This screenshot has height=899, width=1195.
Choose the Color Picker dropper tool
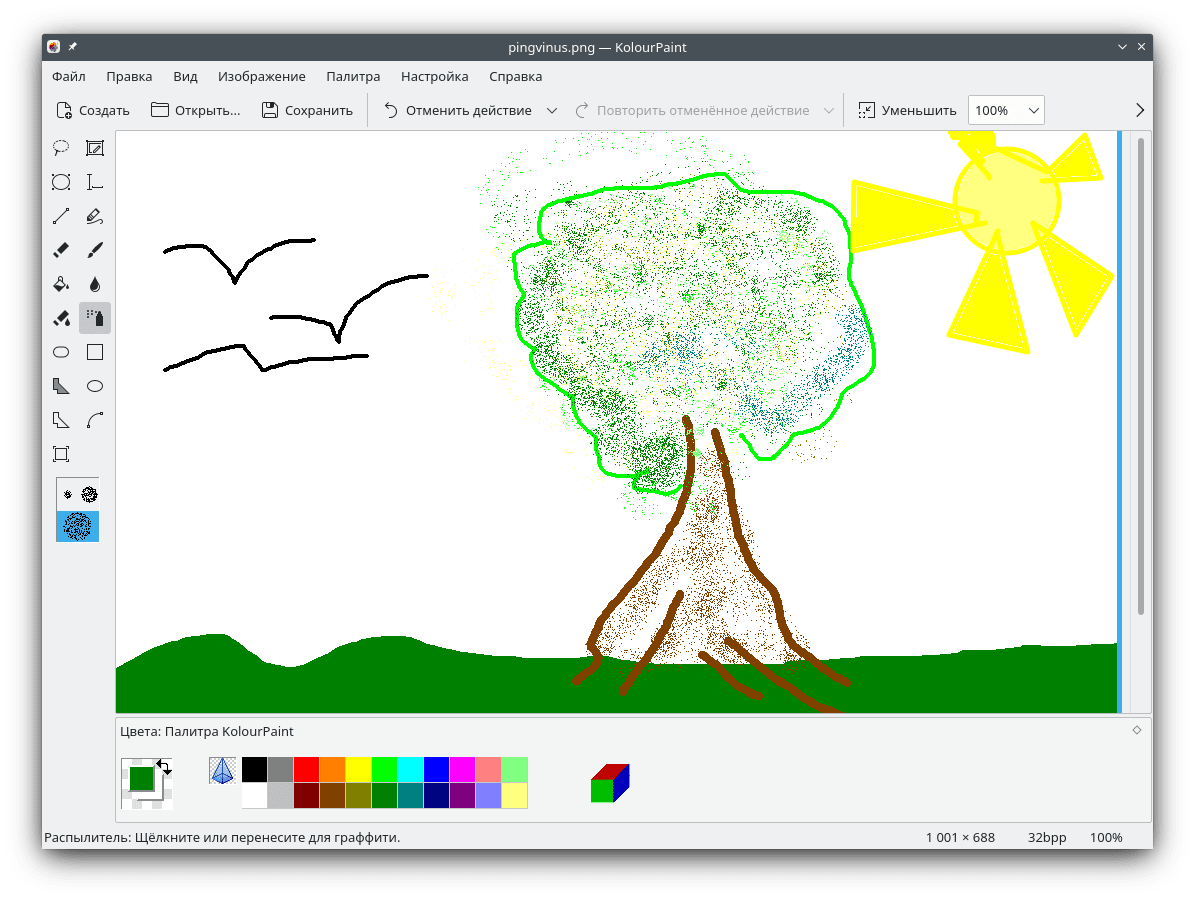(95, 284)
